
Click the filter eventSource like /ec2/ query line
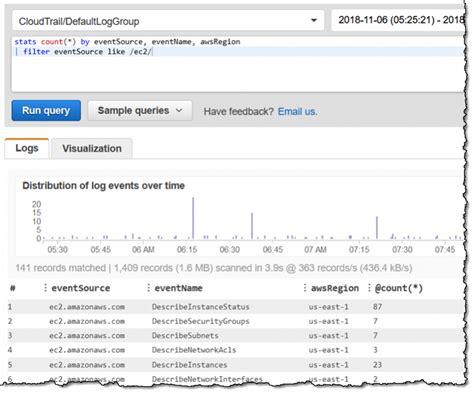tap(84, 52)
